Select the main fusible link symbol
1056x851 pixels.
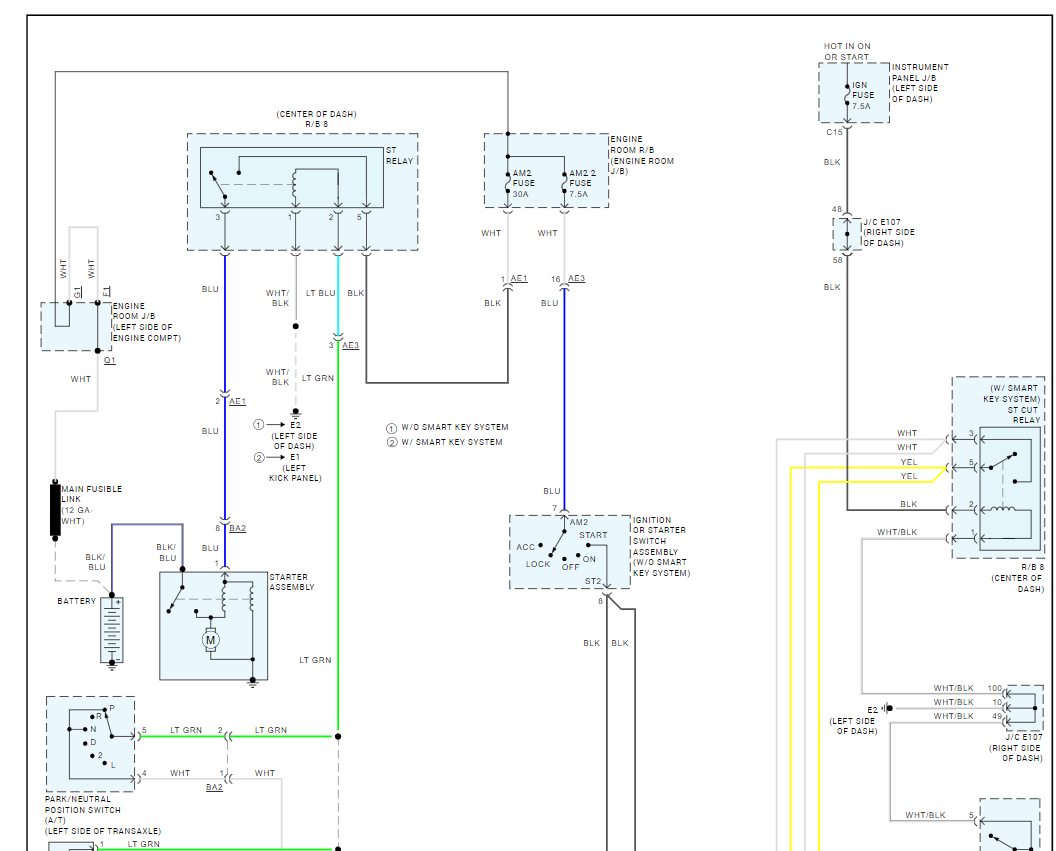pyautogui.click(x=55, y=510)
